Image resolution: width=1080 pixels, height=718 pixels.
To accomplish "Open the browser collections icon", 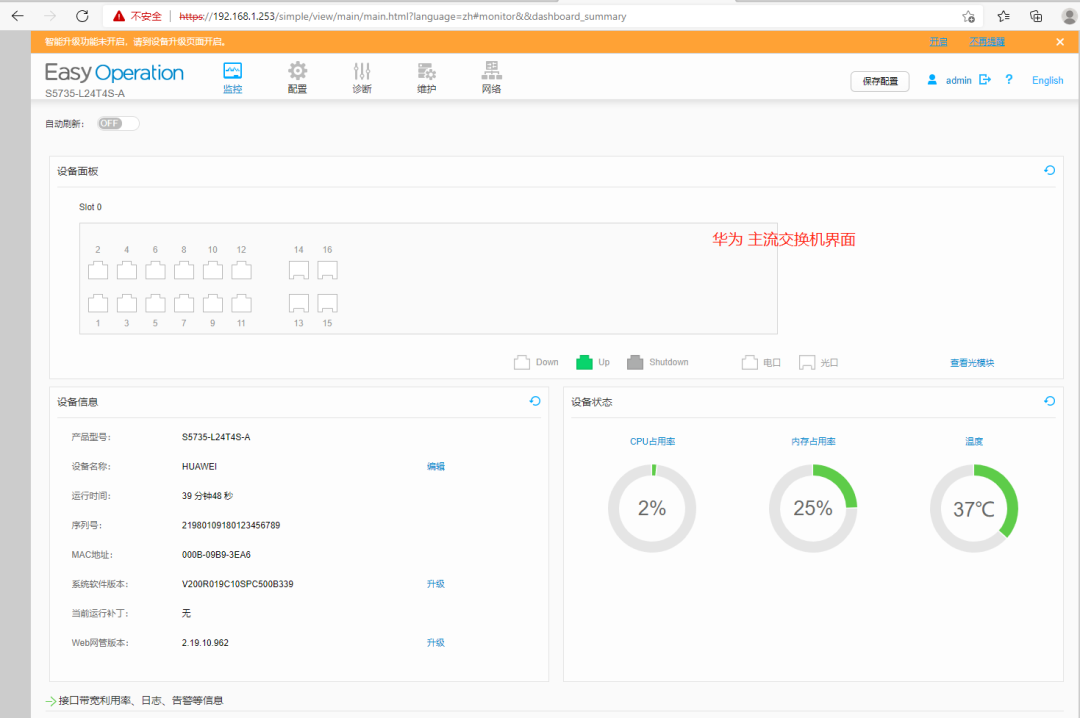I will click(x=1036, y=16).
